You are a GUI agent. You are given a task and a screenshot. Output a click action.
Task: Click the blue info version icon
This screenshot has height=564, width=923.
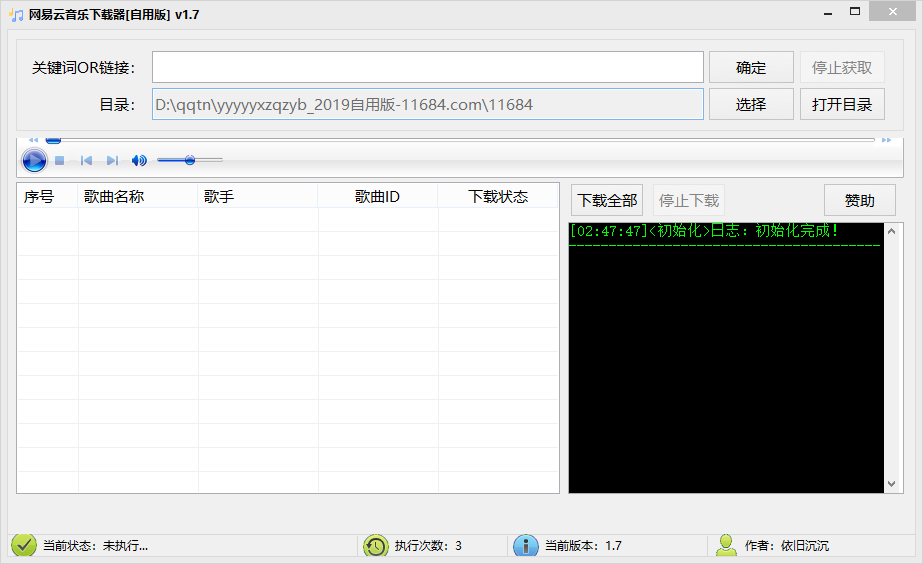click(x=526, y=546)
